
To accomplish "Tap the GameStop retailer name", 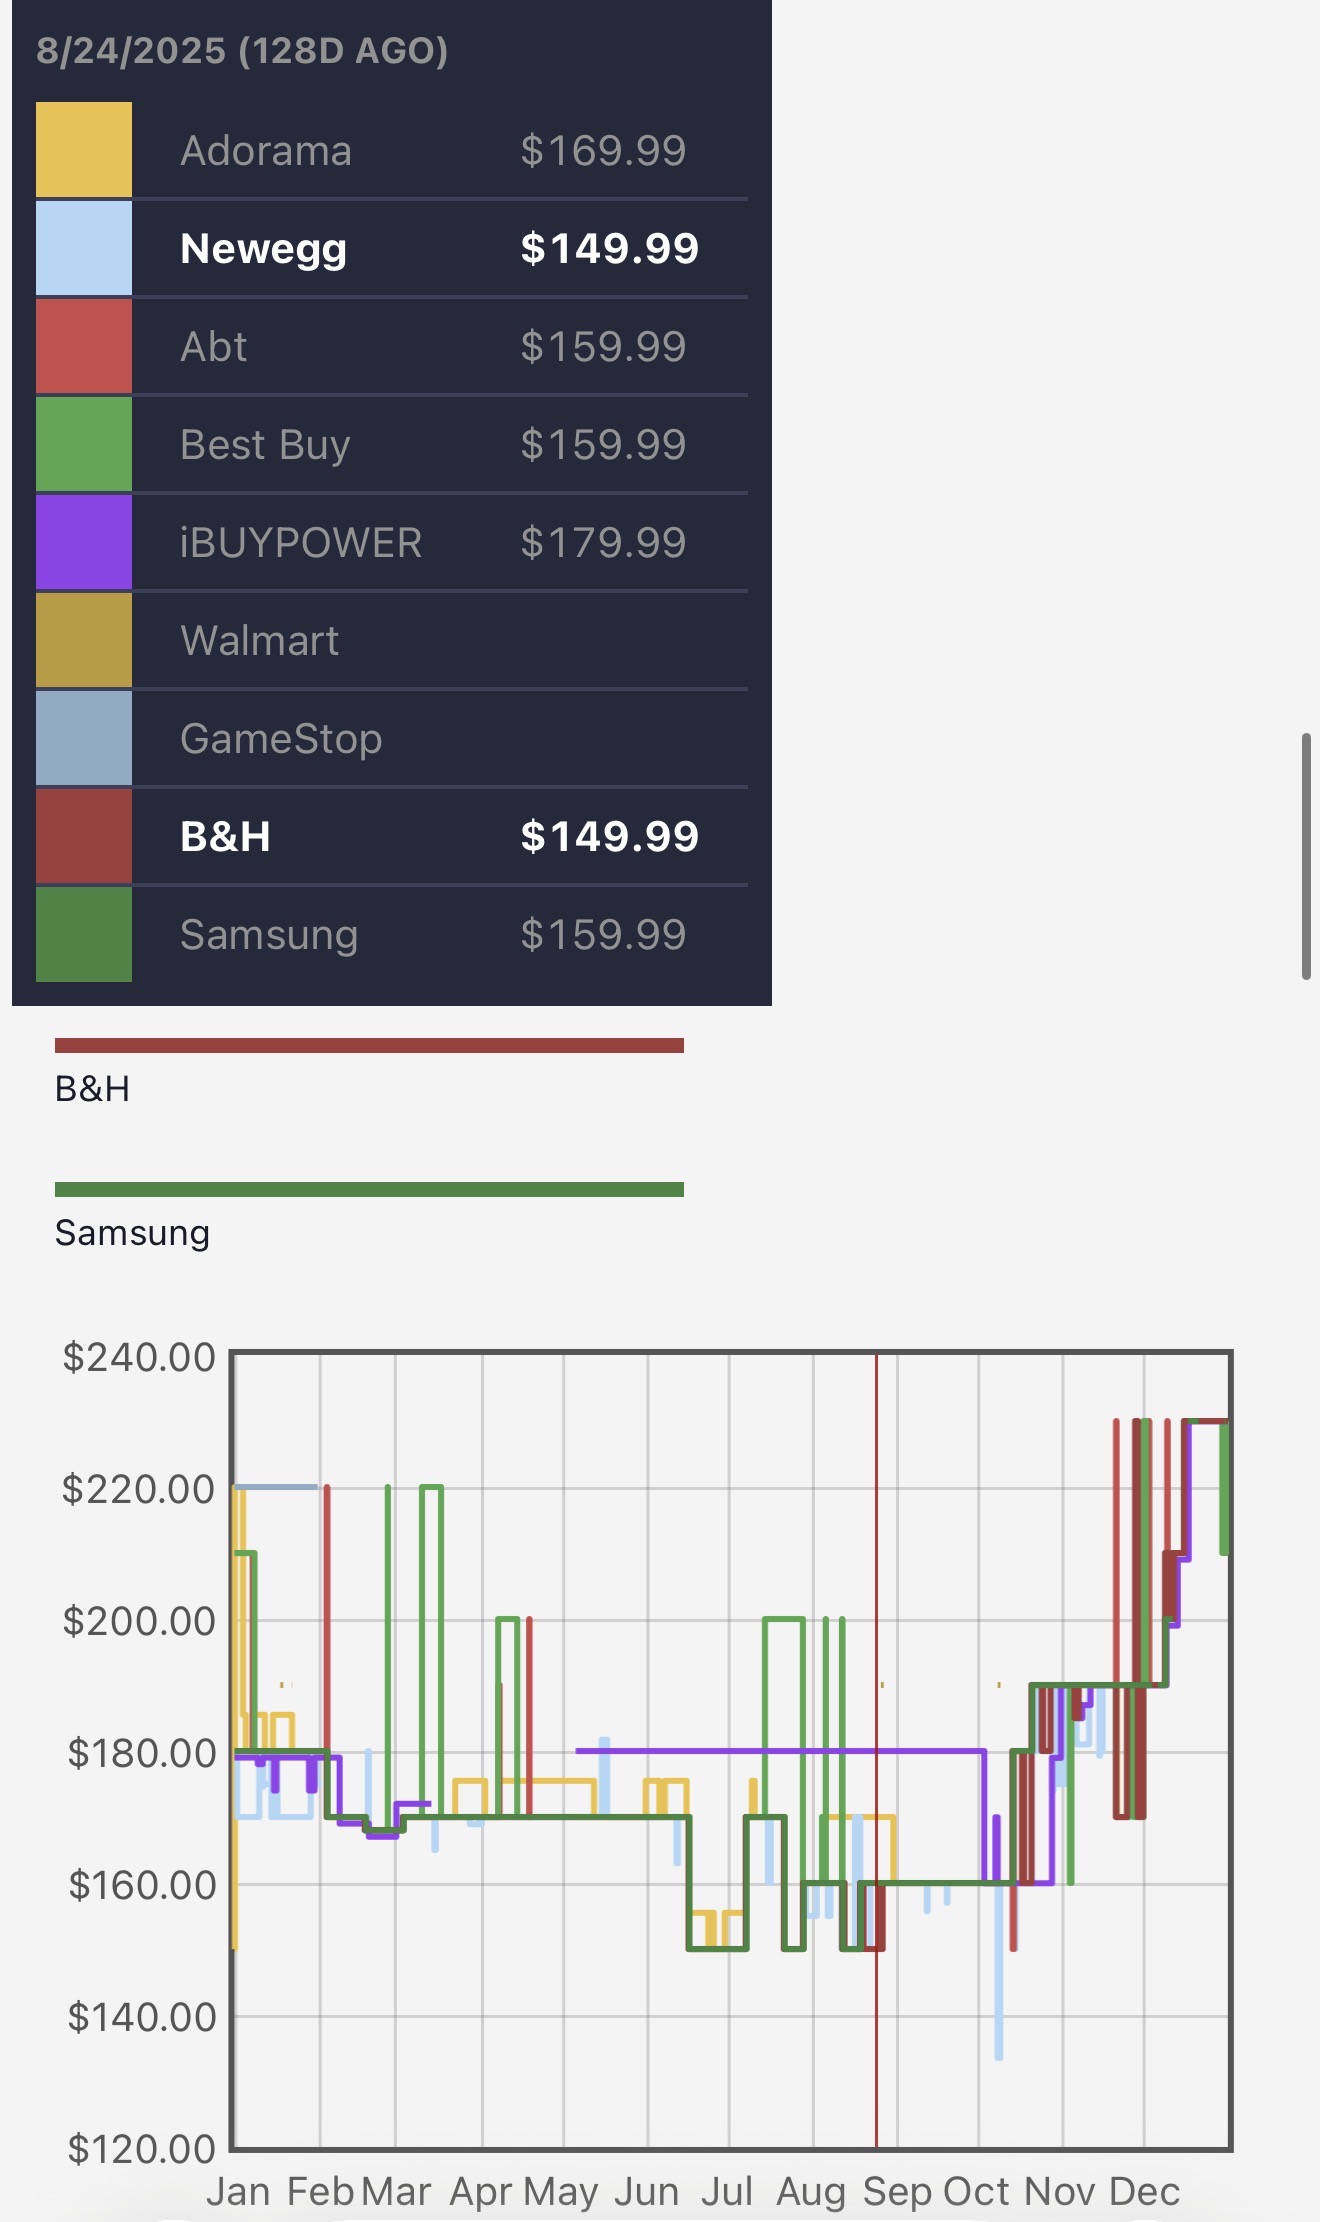I will click(x=281, y=739).
